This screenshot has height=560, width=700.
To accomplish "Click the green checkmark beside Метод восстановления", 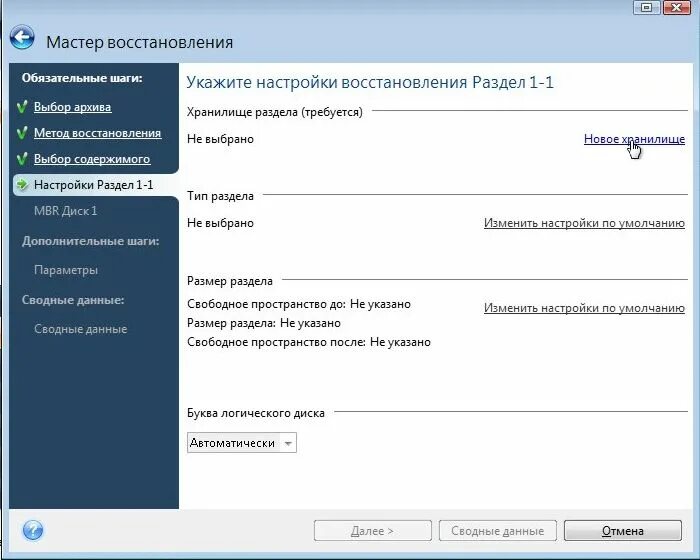I will click(22, 133).
